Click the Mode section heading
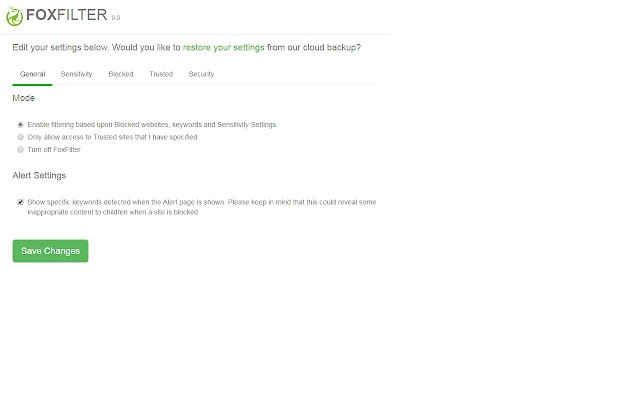Screen dimensions: 640x400 (x=24, y=99)
